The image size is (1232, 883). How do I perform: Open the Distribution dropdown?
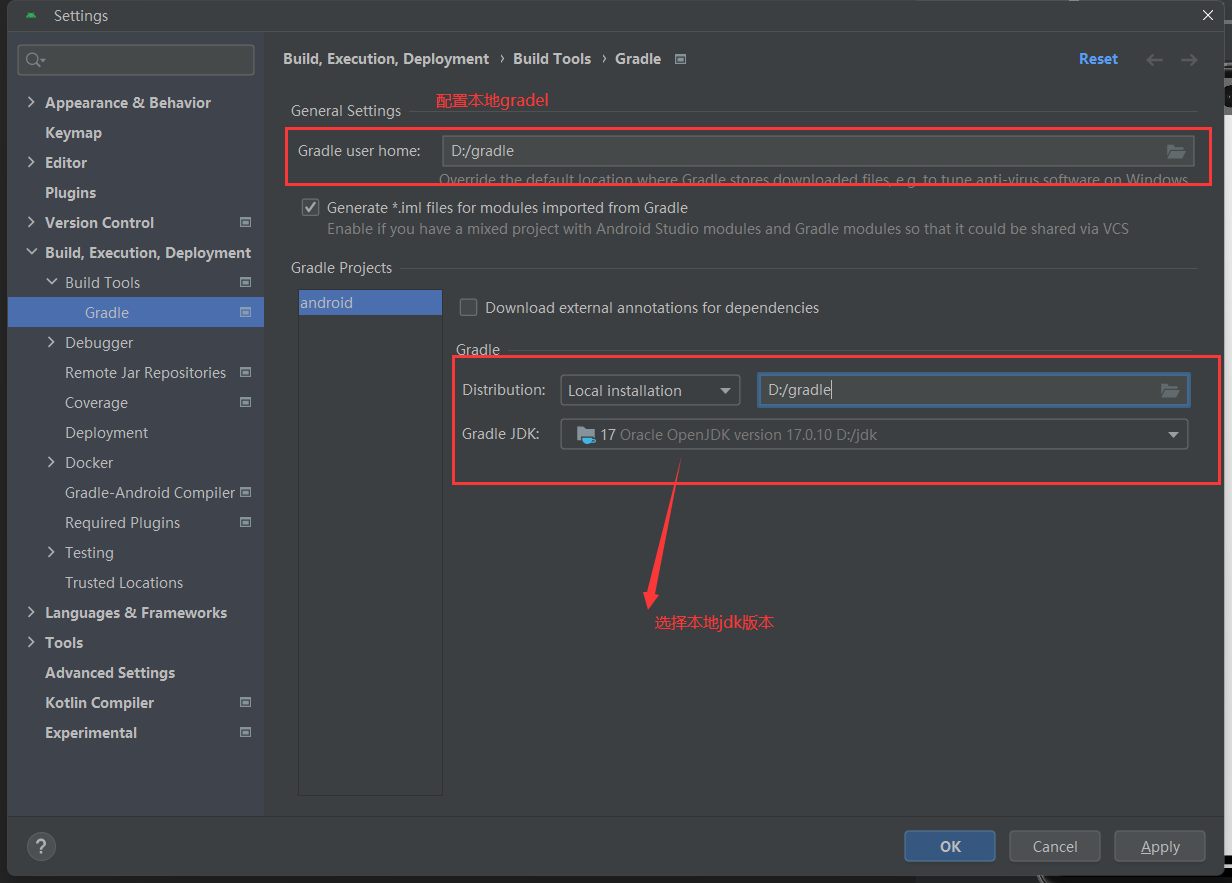click(650, 390)
